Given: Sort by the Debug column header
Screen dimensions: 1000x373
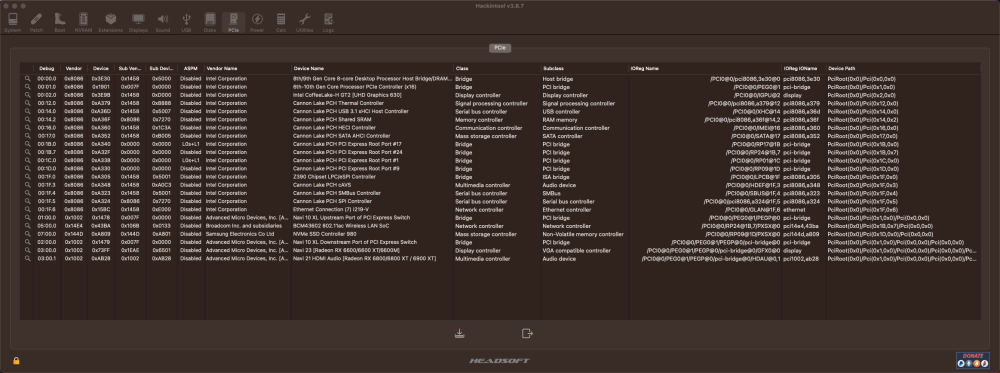Looking at the screenshot, I should click(x=47, y=68).
